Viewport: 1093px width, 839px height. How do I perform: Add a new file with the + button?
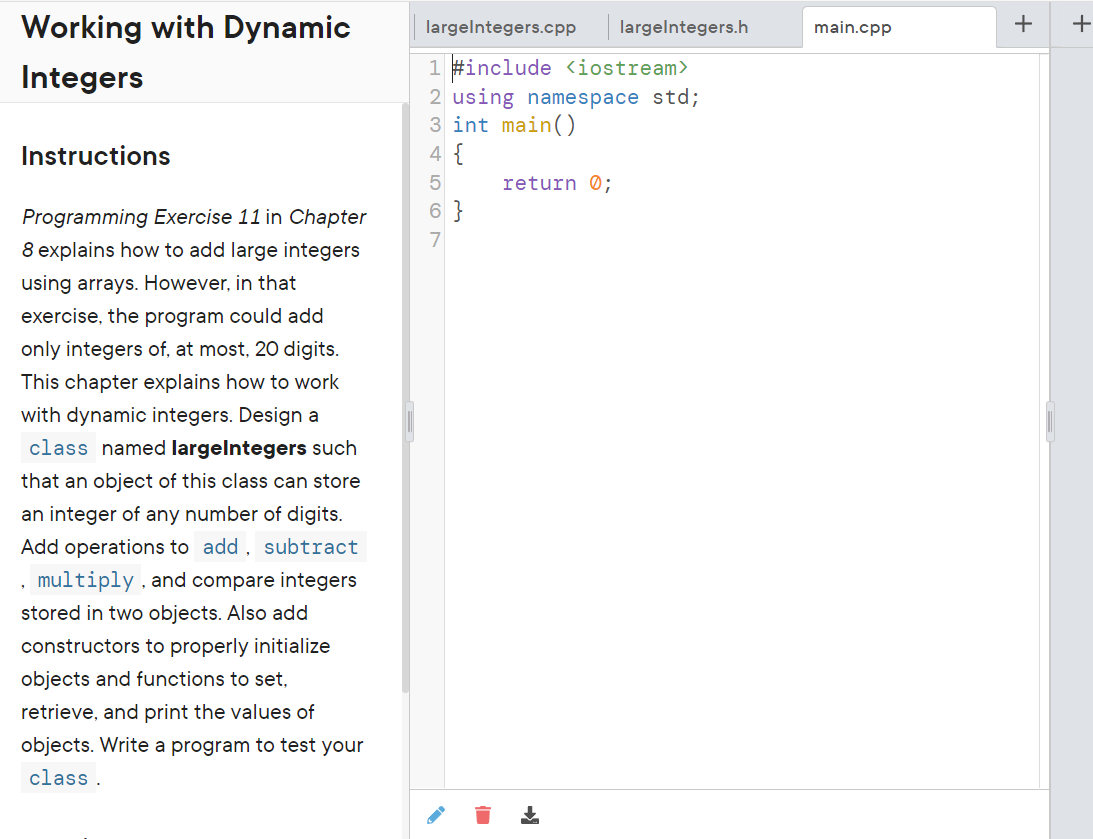tap(1022, 24)
